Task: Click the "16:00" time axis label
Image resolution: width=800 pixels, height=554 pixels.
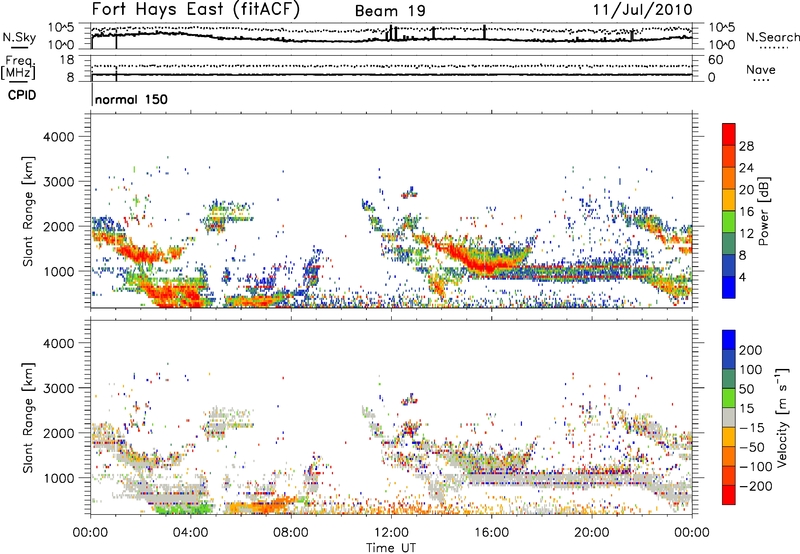Action: [x=491, y=533]
